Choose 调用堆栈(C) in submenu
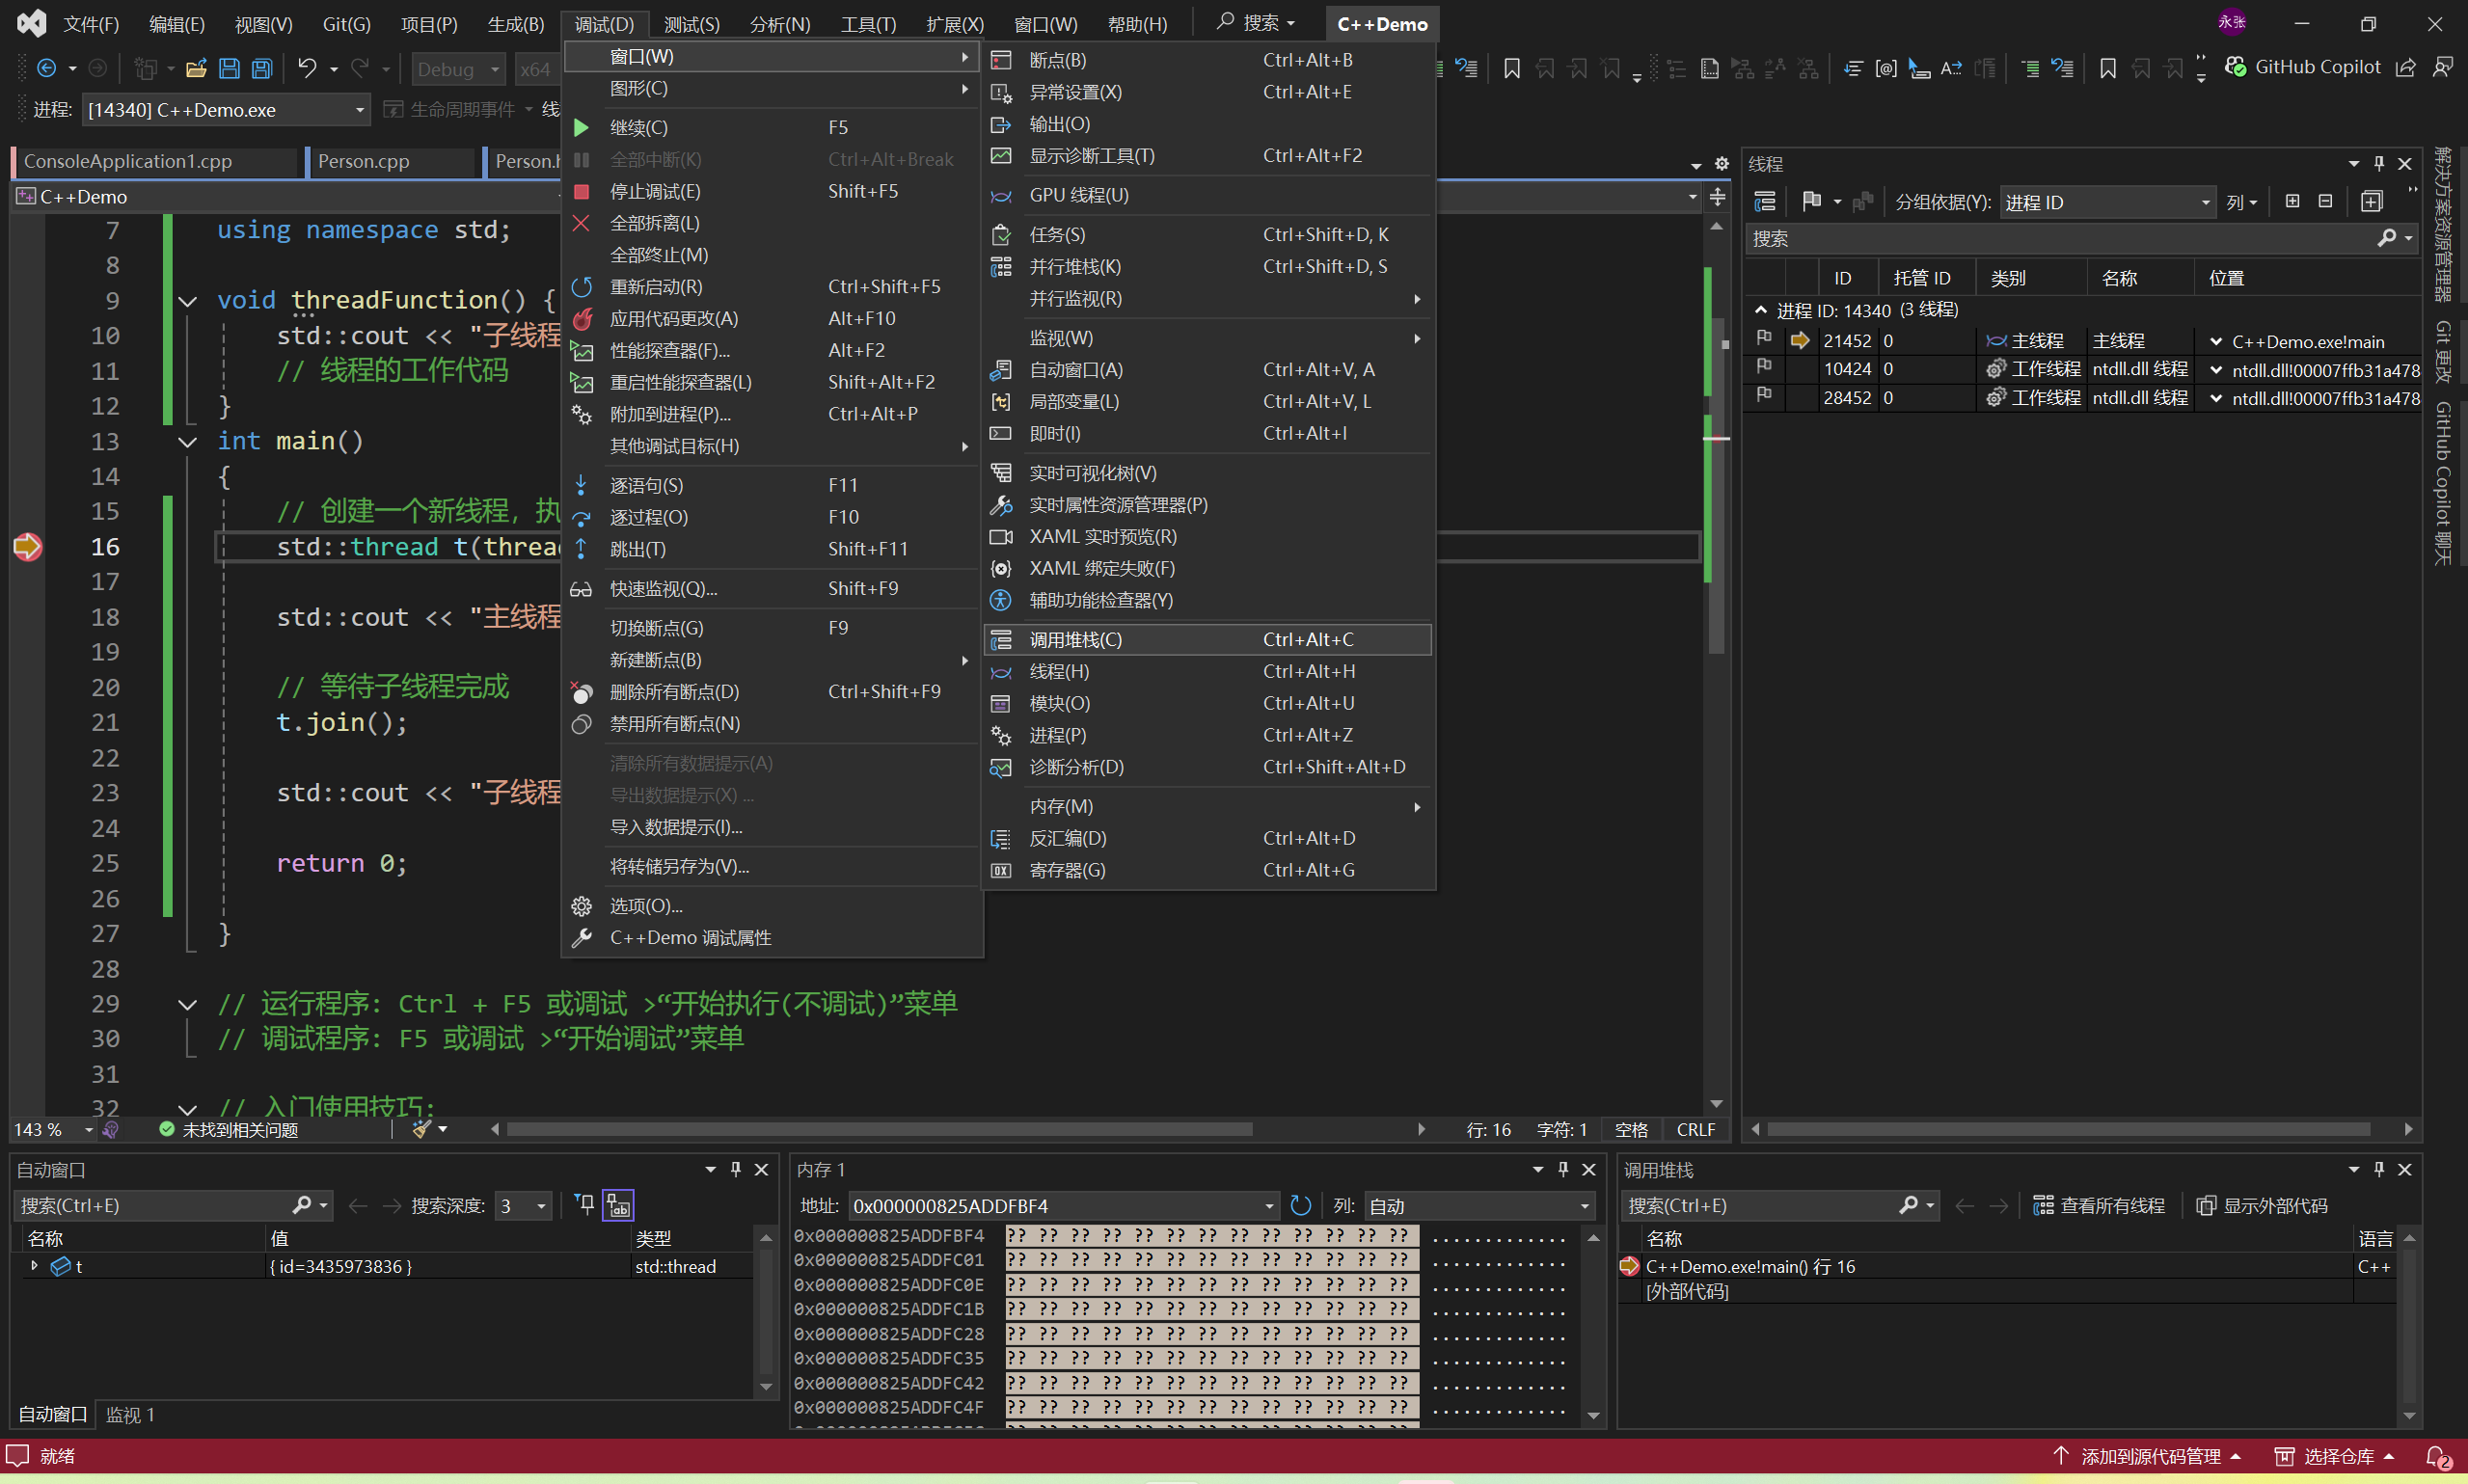 point(1209,640)
